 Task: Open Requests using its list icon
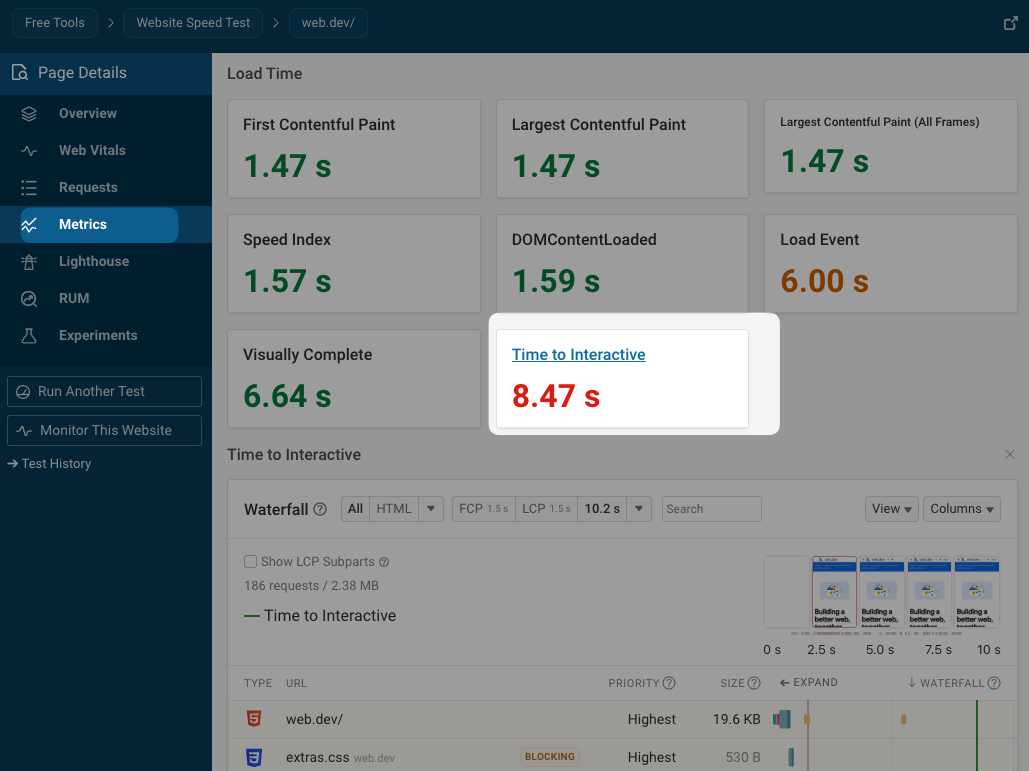29,187
